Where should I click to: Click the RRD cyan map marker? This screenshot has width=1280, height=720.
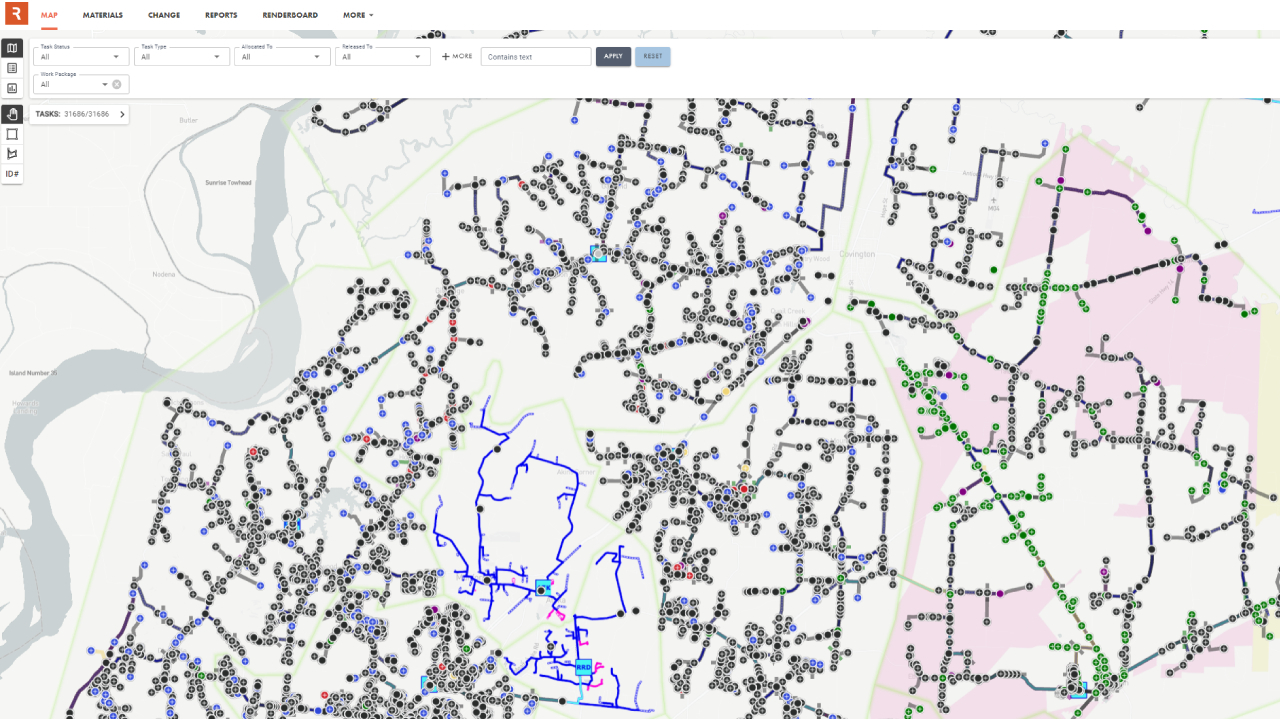[583, 666]
